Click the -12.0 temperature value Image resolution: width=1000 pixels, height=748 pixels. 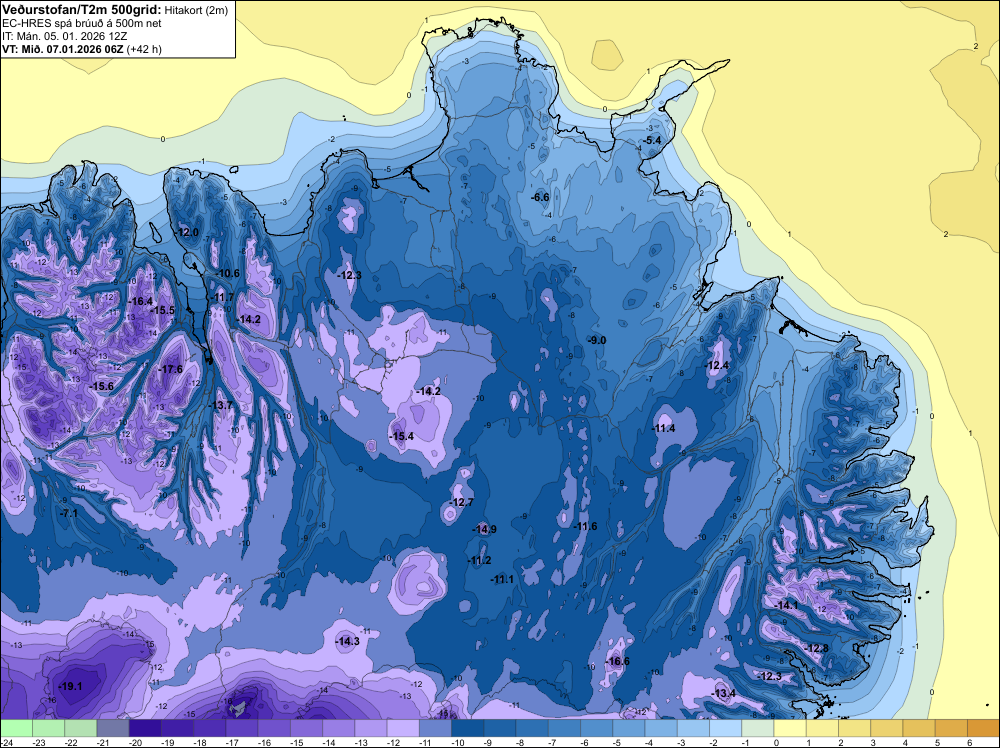[x=187, y=233]
